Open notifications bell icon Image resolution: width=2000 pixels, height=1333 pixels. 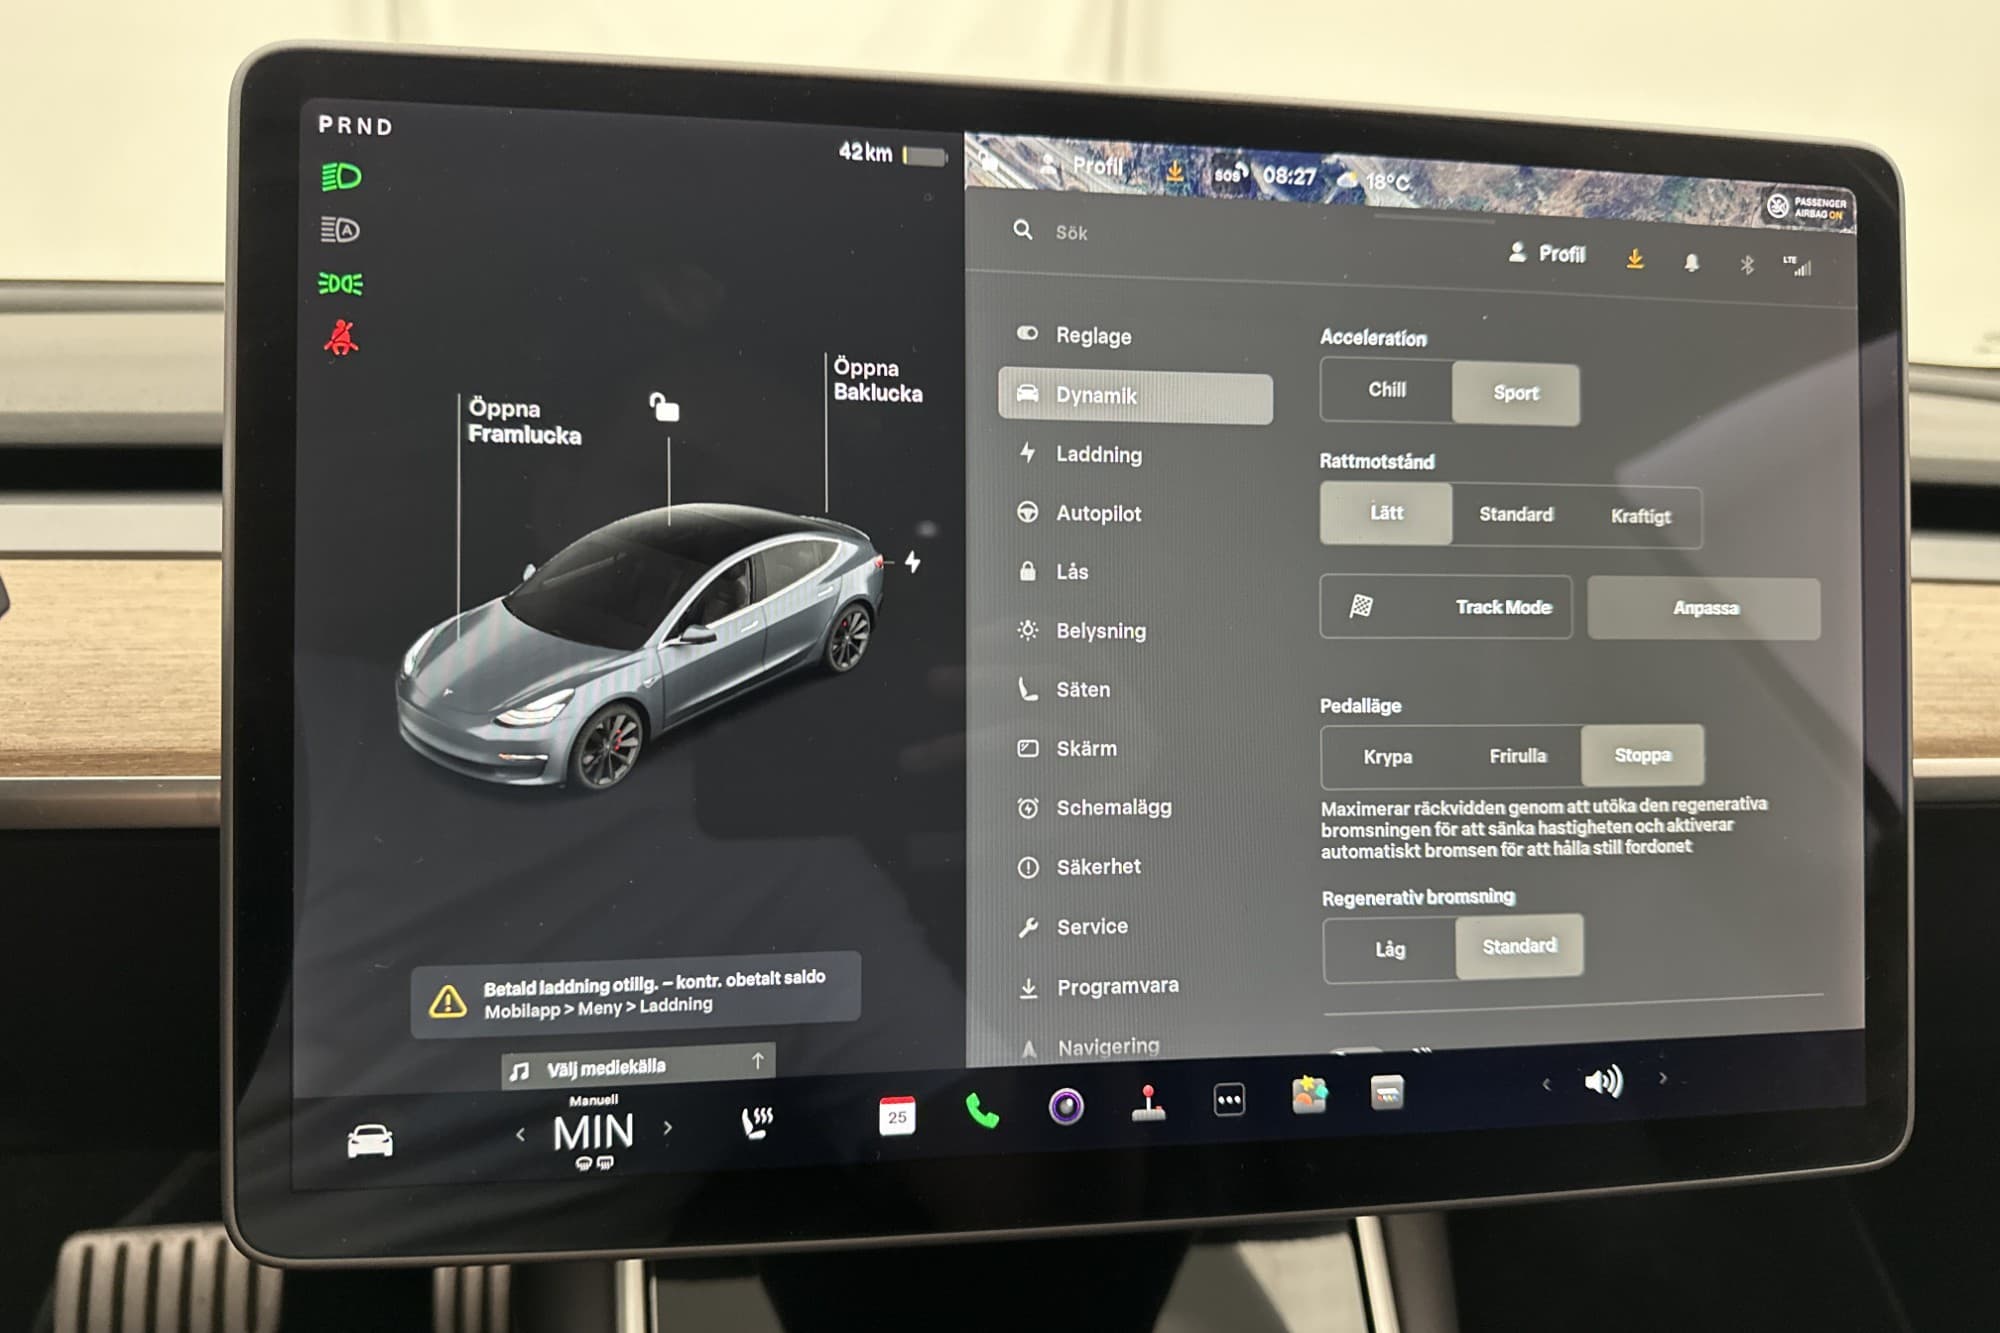coord(1691,262)
